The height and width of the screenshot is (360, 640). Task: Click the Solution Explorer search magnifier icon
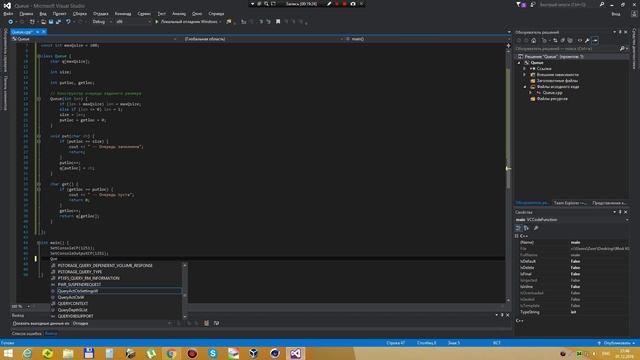pyautogui.click(x=622, y=49)
